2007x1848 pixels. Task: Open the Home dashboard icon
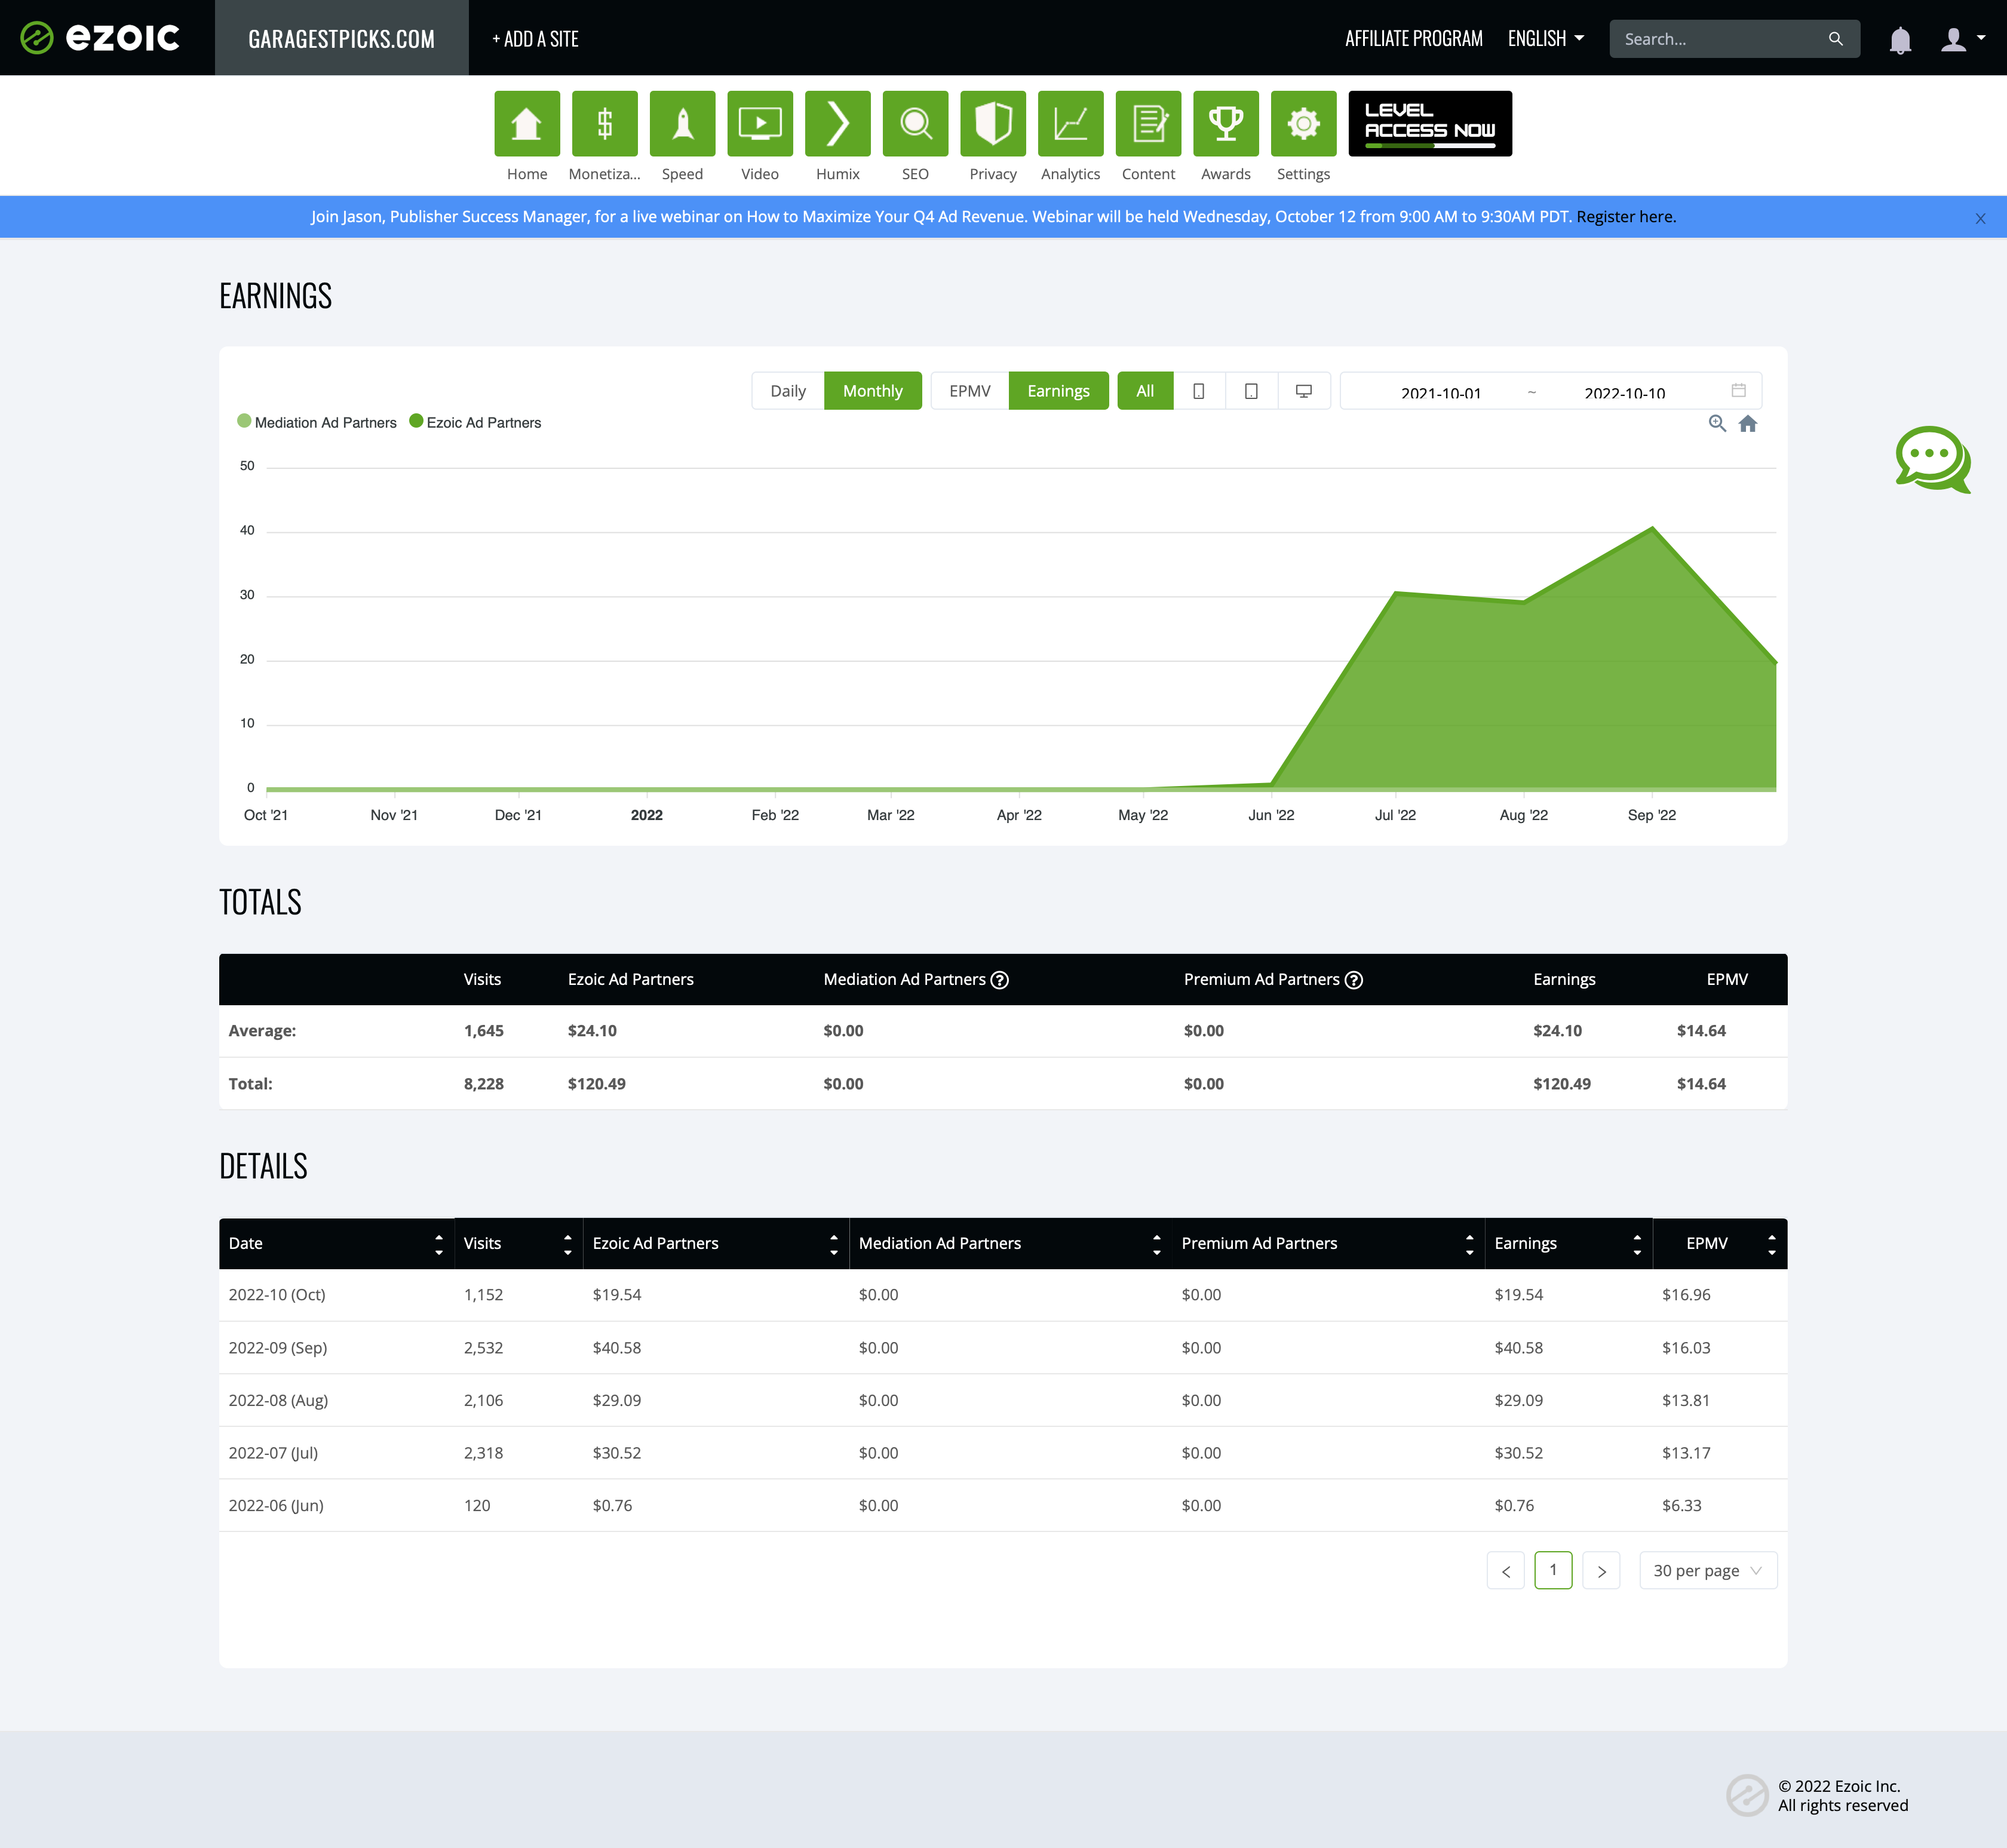(x=527, y=124)
